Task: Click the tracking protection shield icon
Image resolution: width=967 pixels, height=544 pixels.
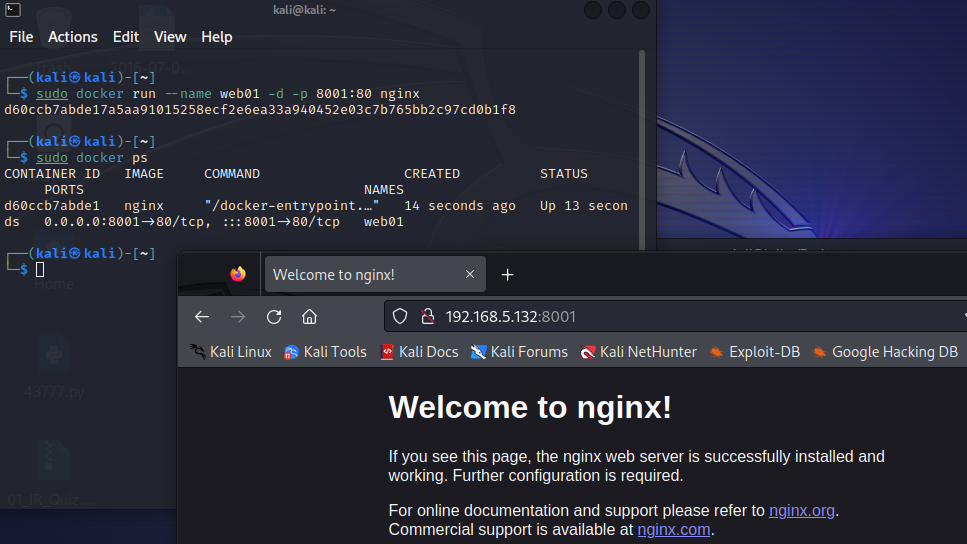Action: click(400, 316)
